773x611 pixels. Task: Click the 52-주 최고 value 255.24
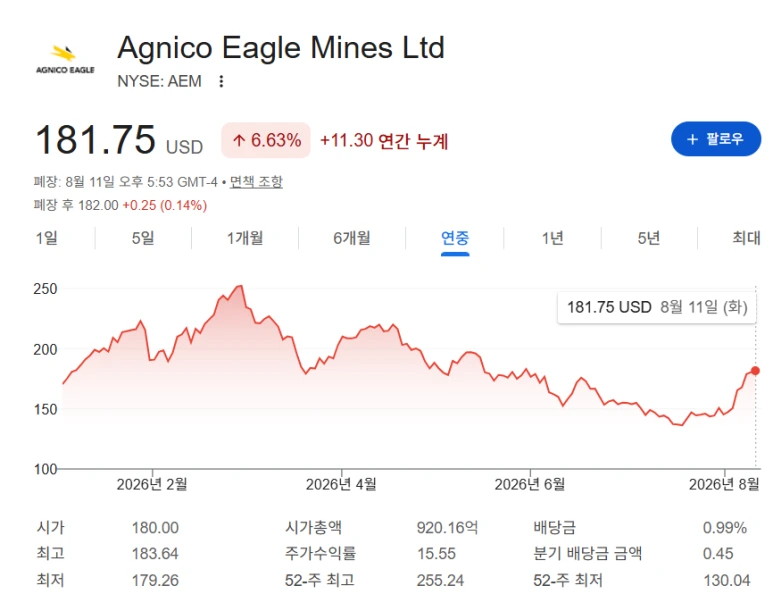click(440, 580)
